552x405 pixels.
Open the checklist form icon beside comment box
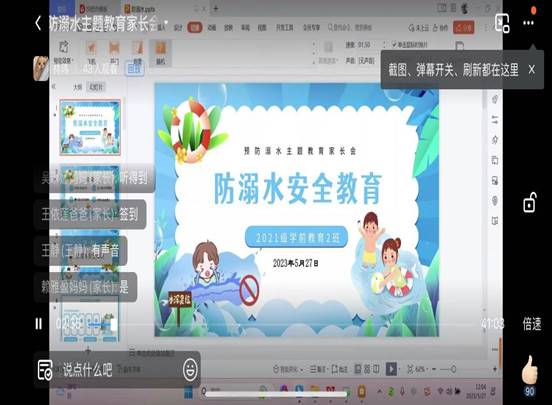(45, 370)
